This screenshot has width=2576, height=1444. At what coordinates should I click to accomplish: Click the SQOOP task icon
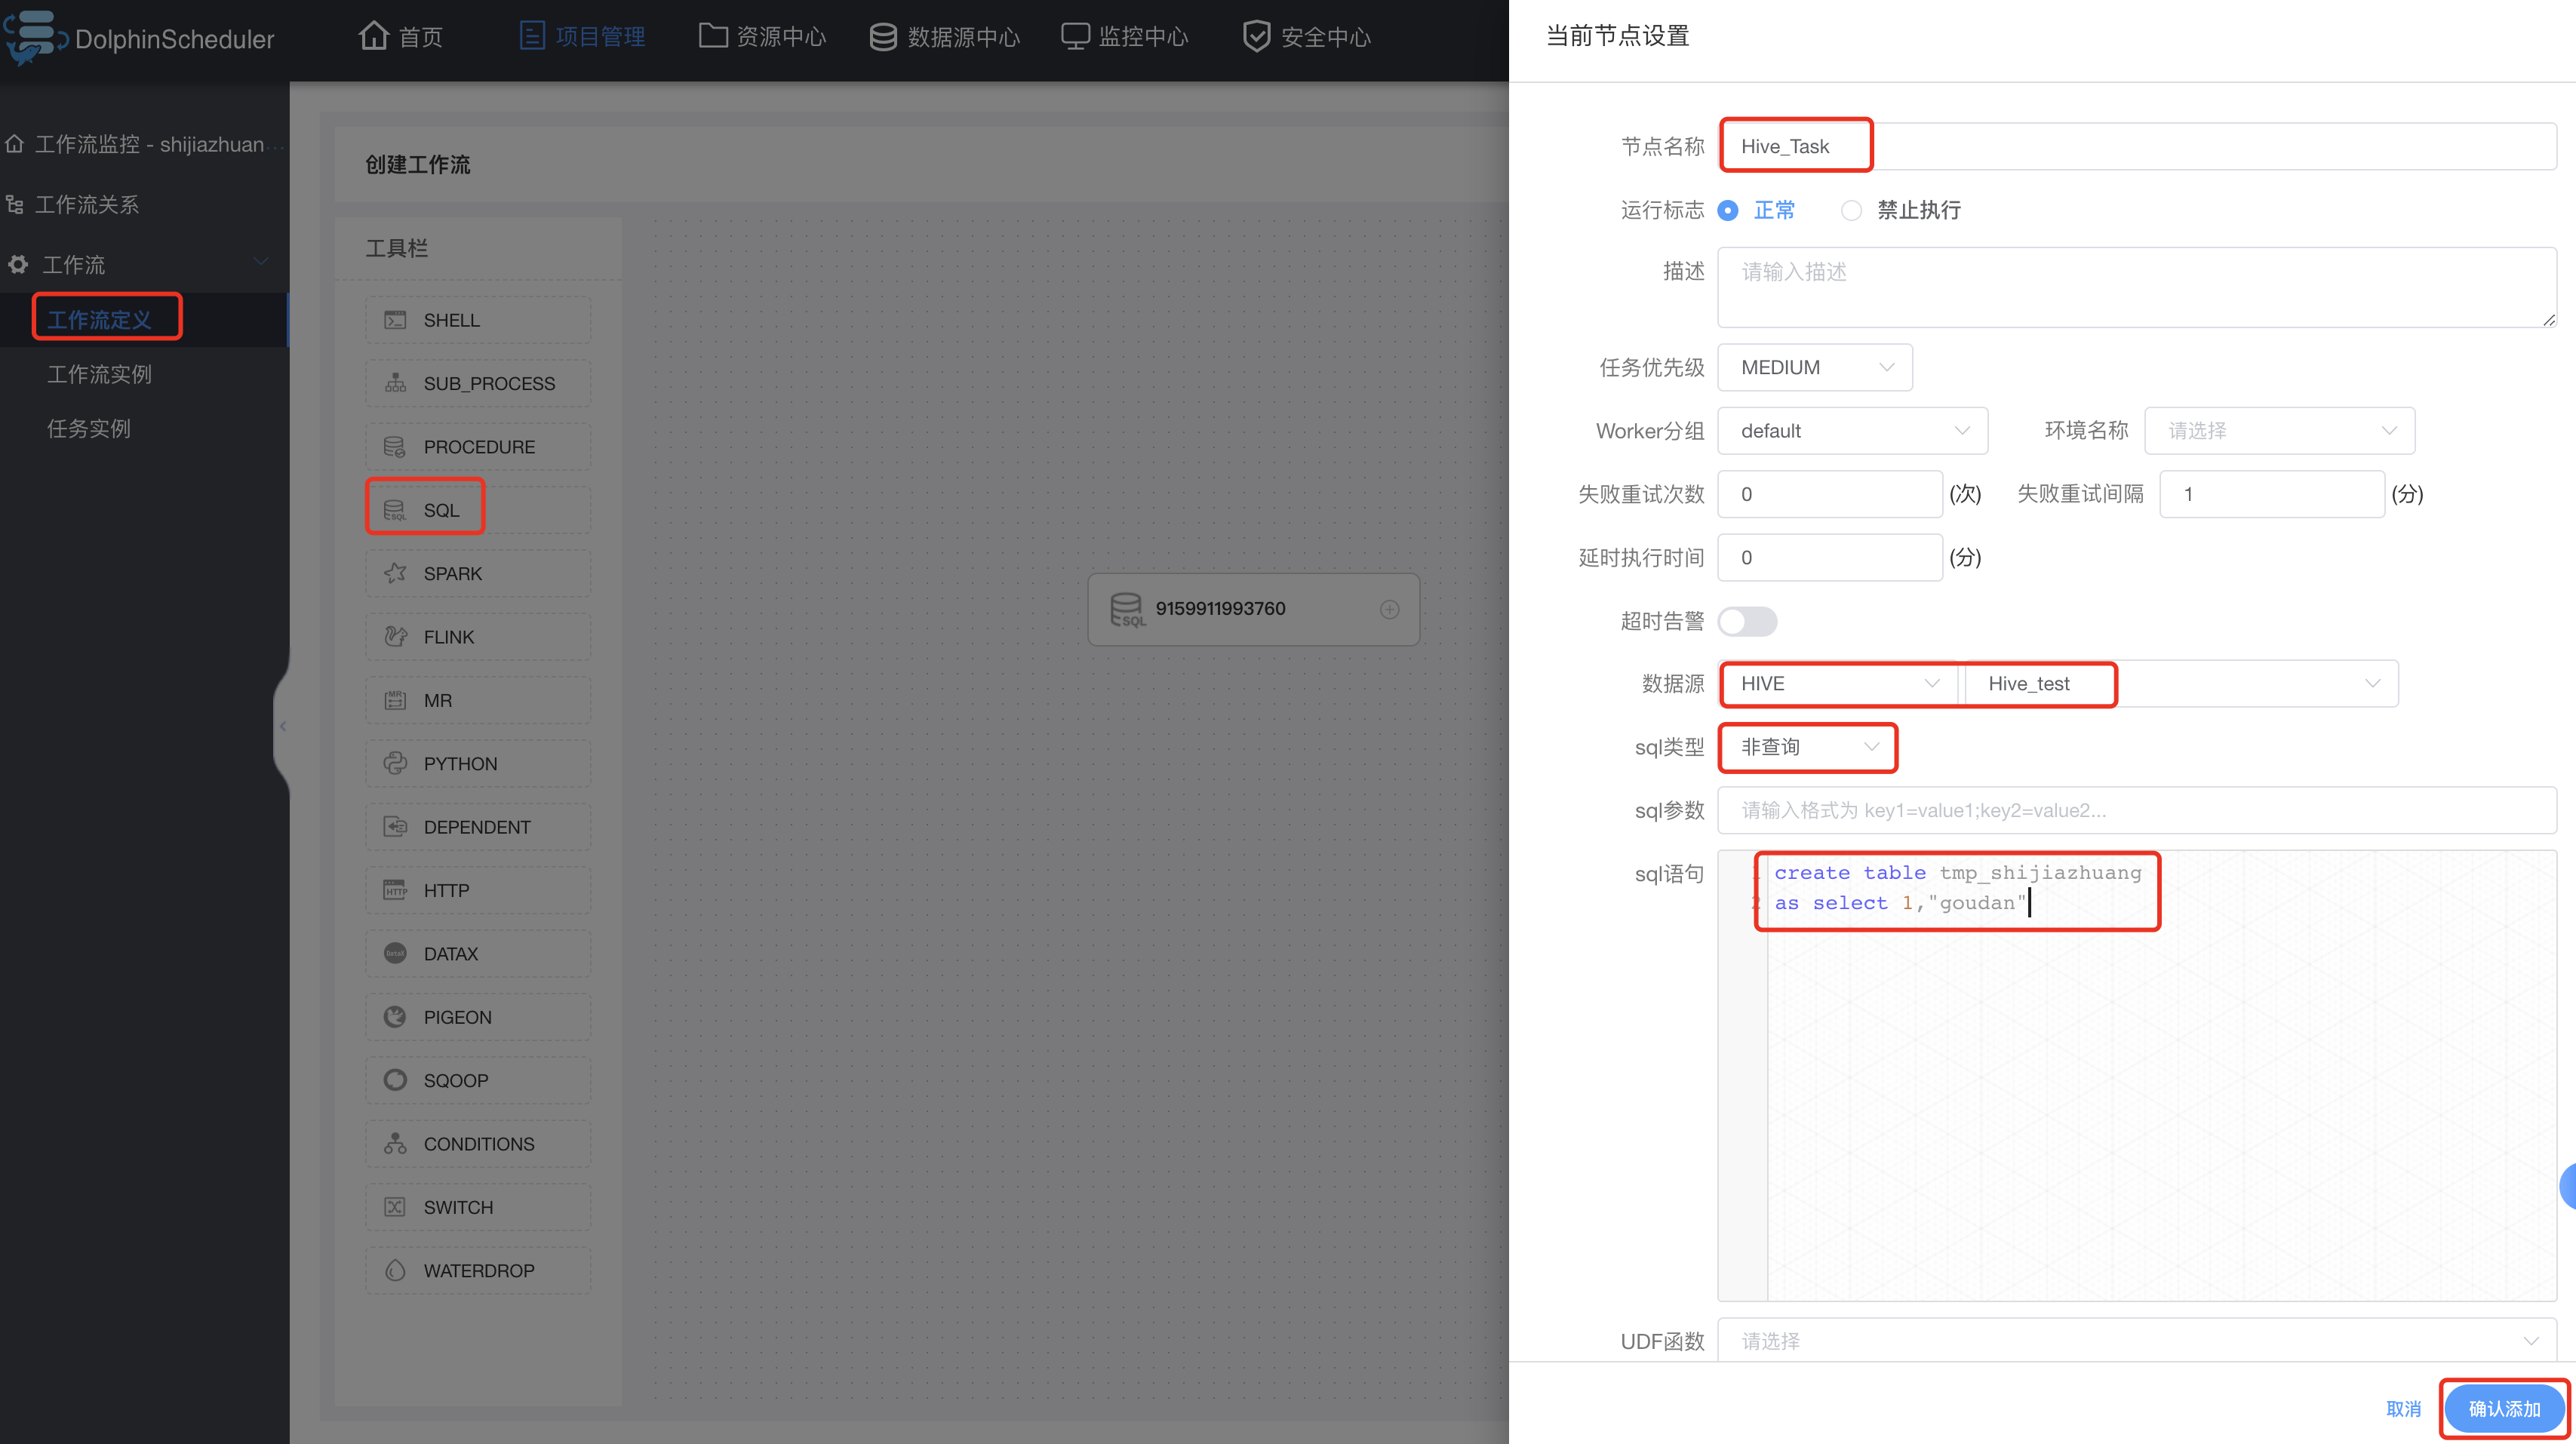tap(395, 1080)
